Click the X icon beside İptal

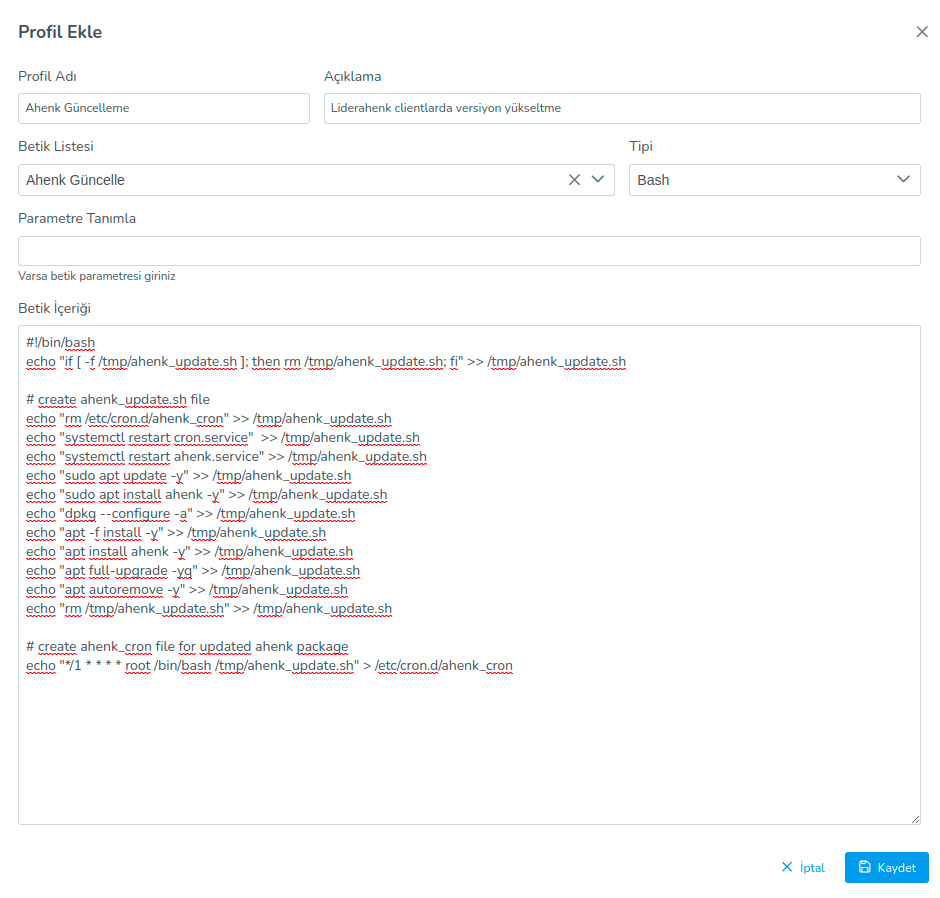(x=787, y=868)
